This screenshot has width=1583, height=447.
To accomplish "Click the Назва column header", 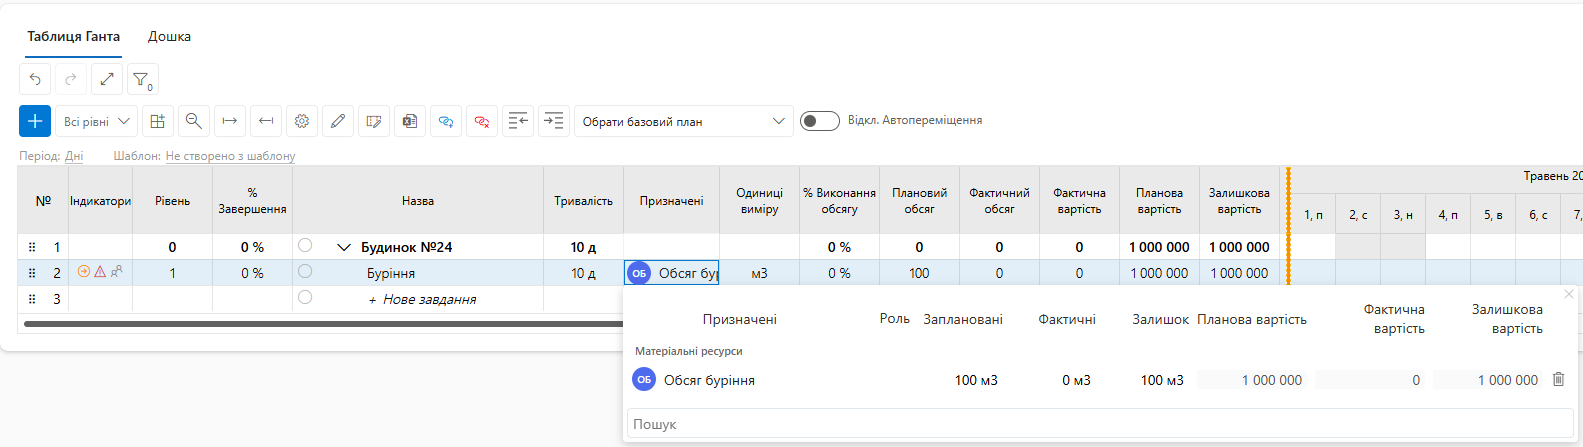I will coord(418,201).
